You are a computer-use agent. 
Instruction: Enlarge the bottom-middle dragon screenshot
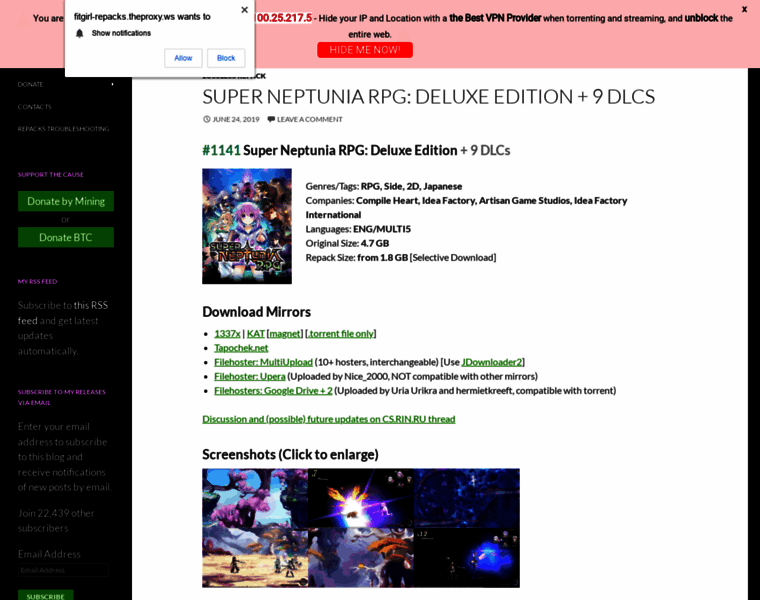tap(361, 558)
